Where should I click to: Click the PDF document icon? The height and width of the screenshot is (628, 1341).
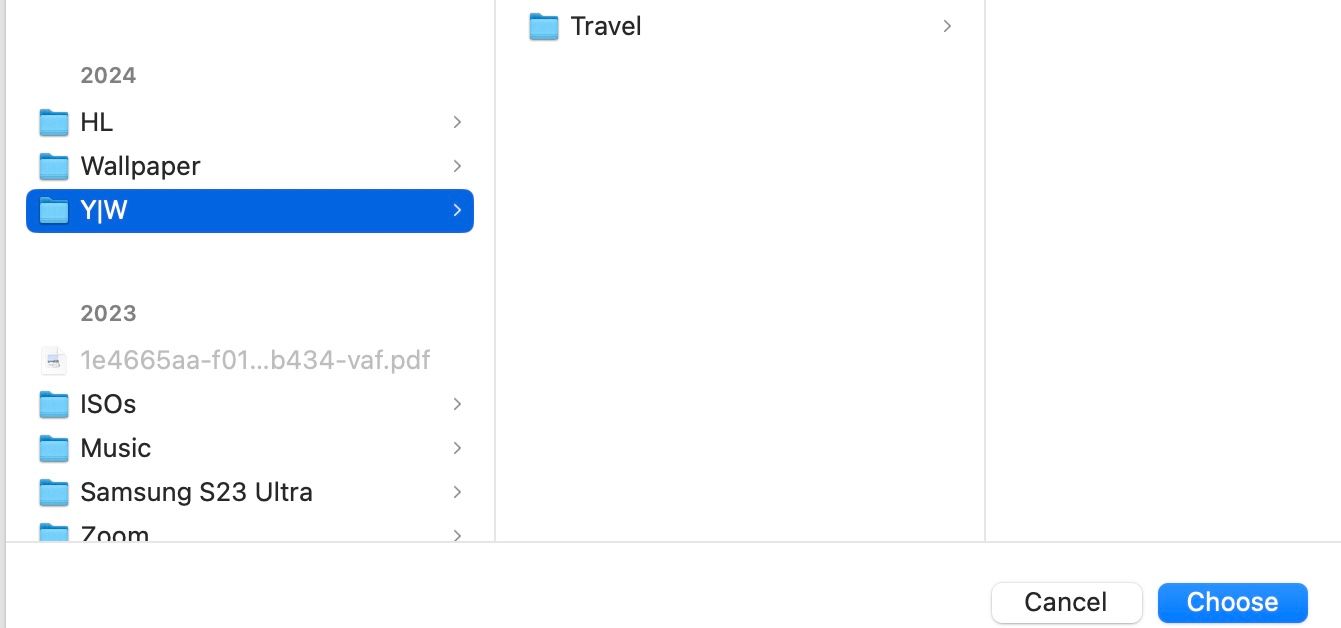click(x=52, y=360)
